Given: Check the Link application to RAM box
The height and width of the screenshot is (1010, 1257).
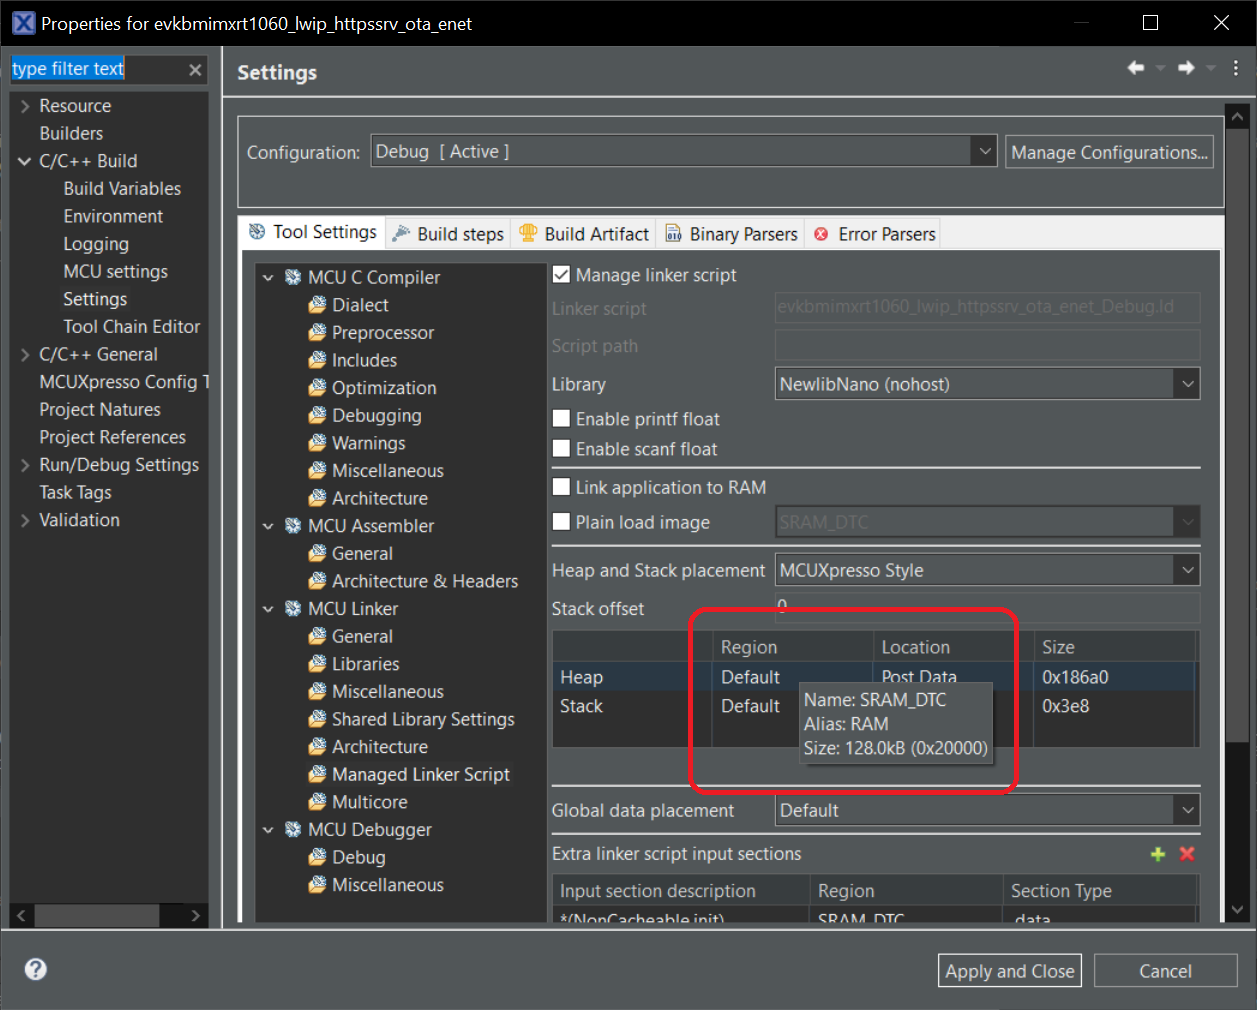Looking at the screenshot, I should point(561,487).
